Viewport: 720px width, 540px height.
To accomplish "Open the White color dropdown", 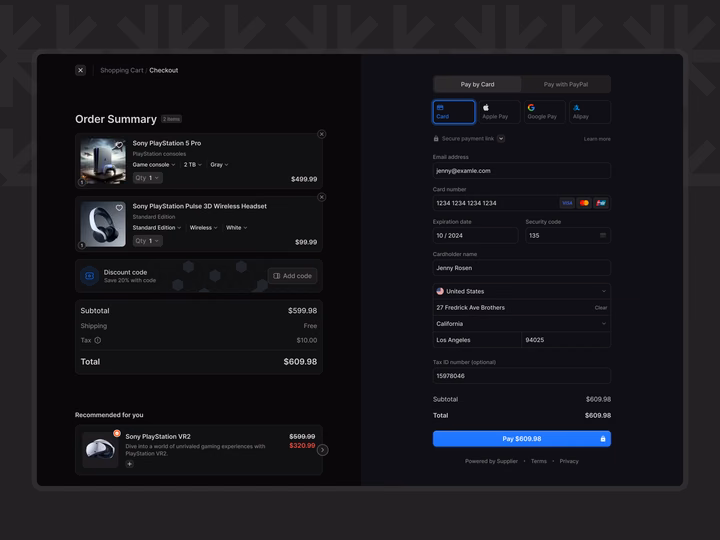I will coord(236,228).
